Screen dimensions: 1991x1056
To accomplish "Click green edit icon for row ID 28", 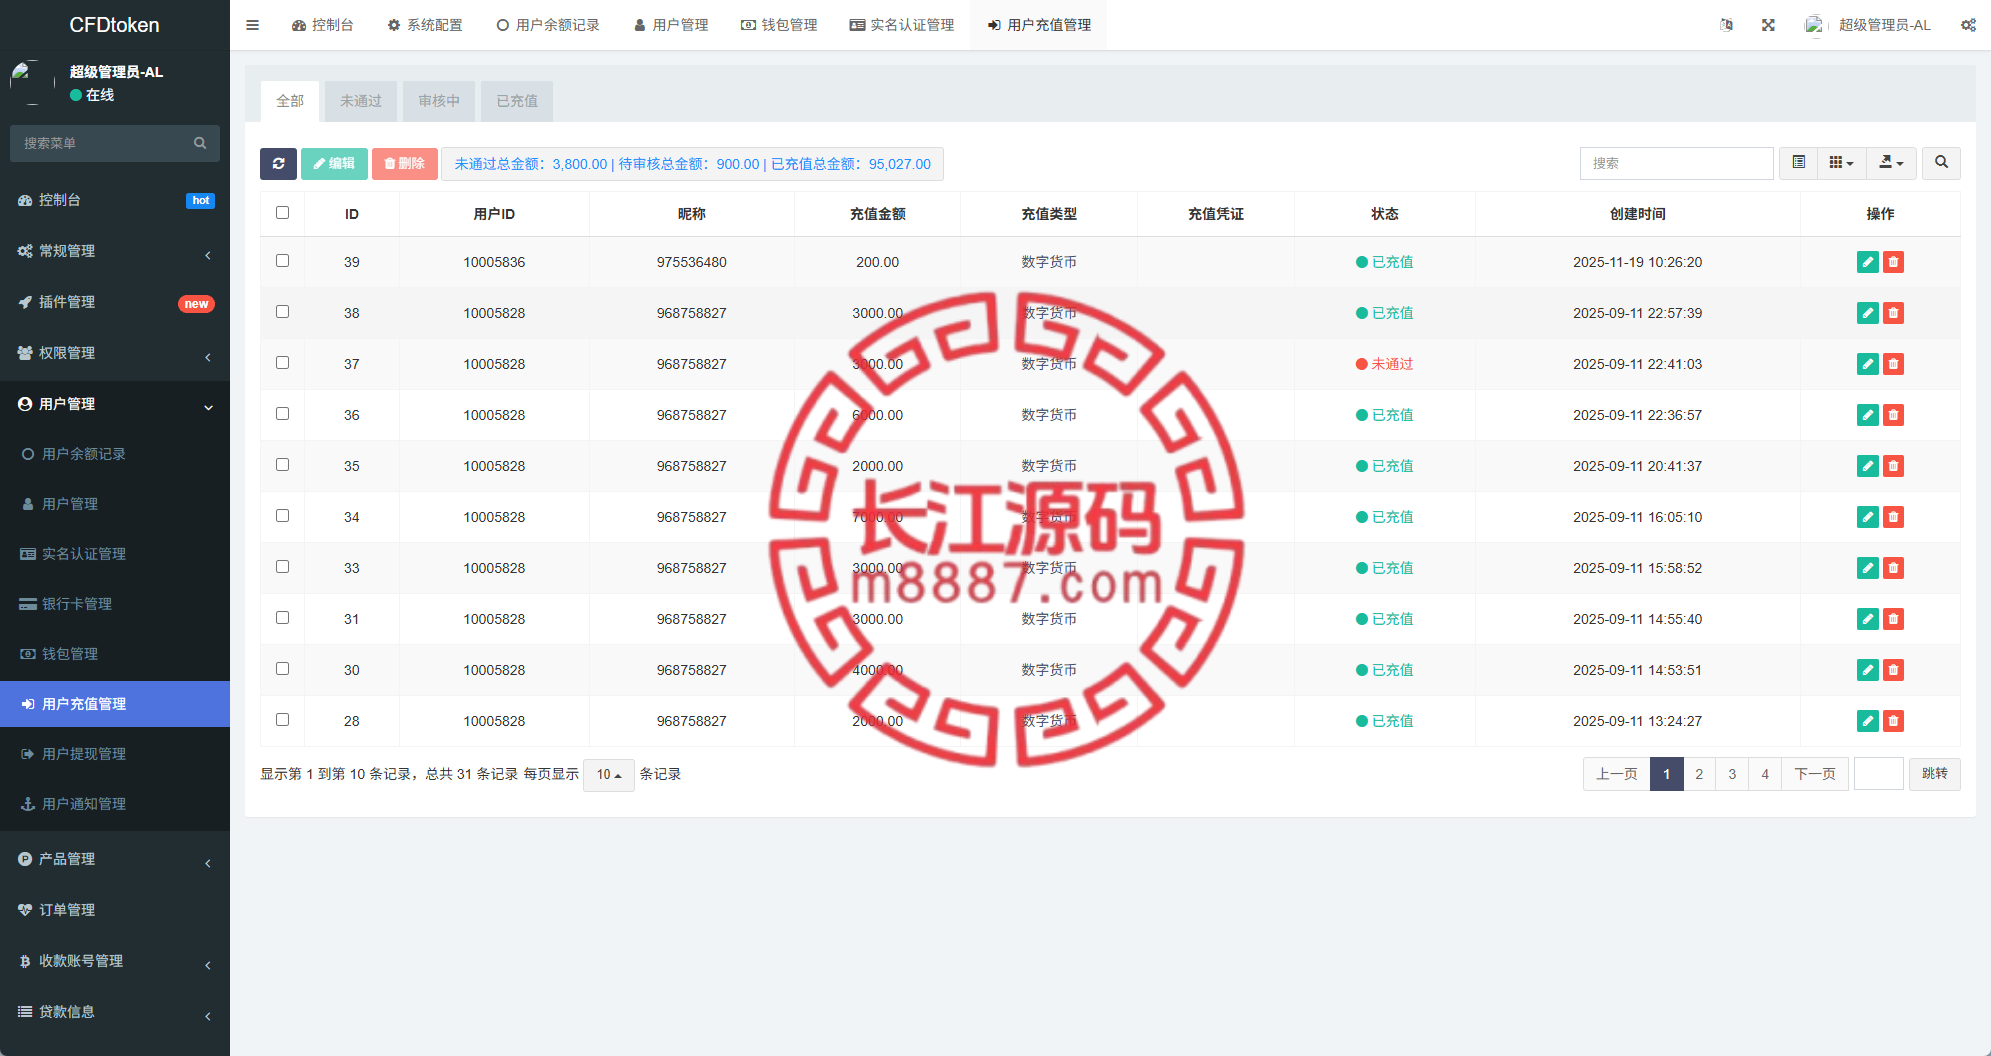I will [x=1867, y=721].
